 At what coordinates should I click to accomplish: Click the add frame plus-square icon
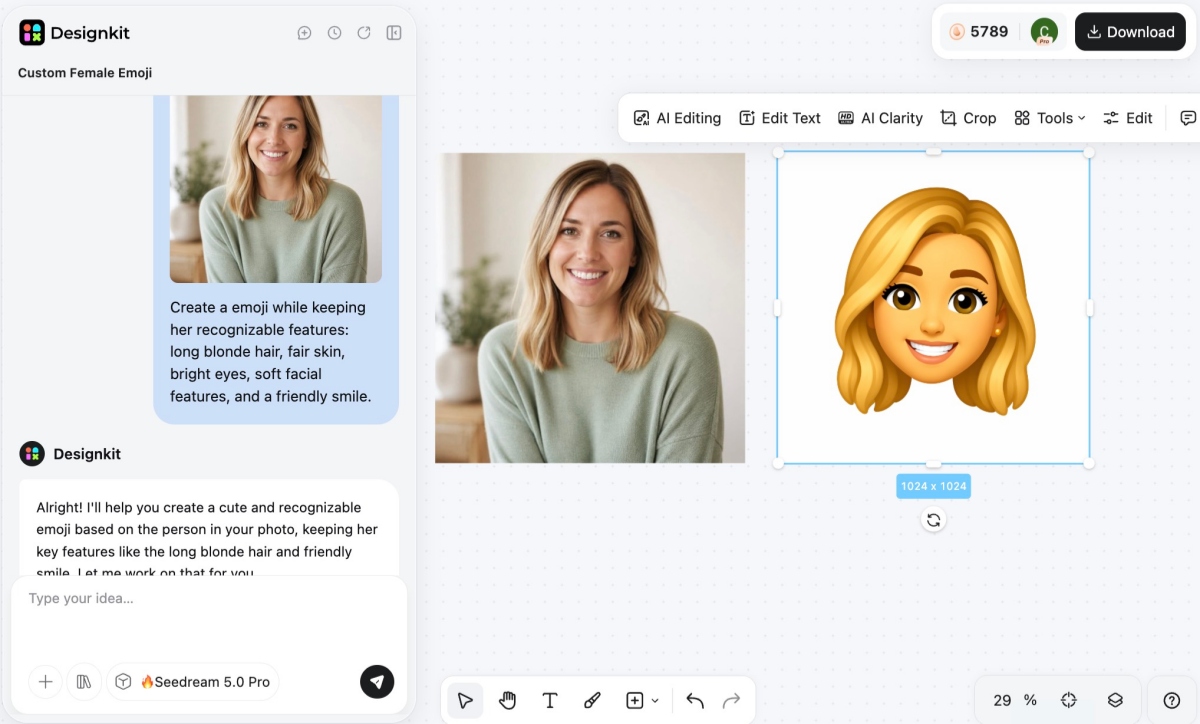[x=635, y=701]
